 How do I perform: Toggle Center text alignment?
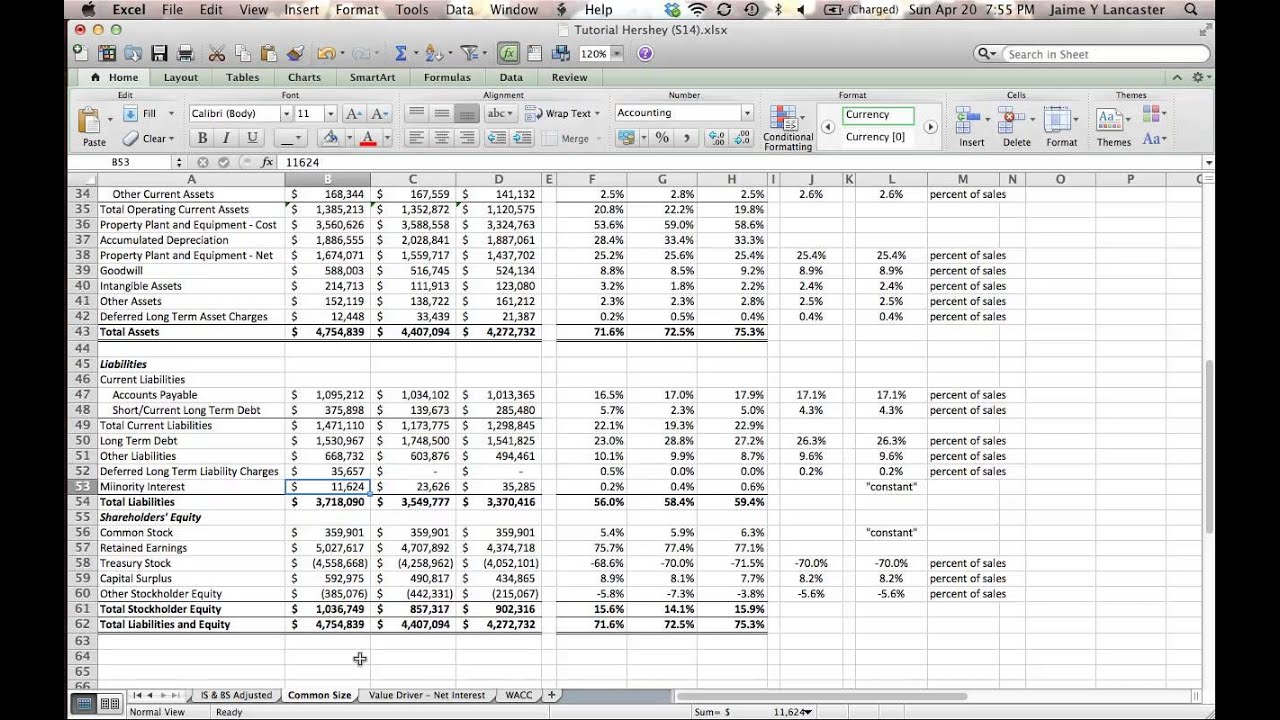(442, 138)
